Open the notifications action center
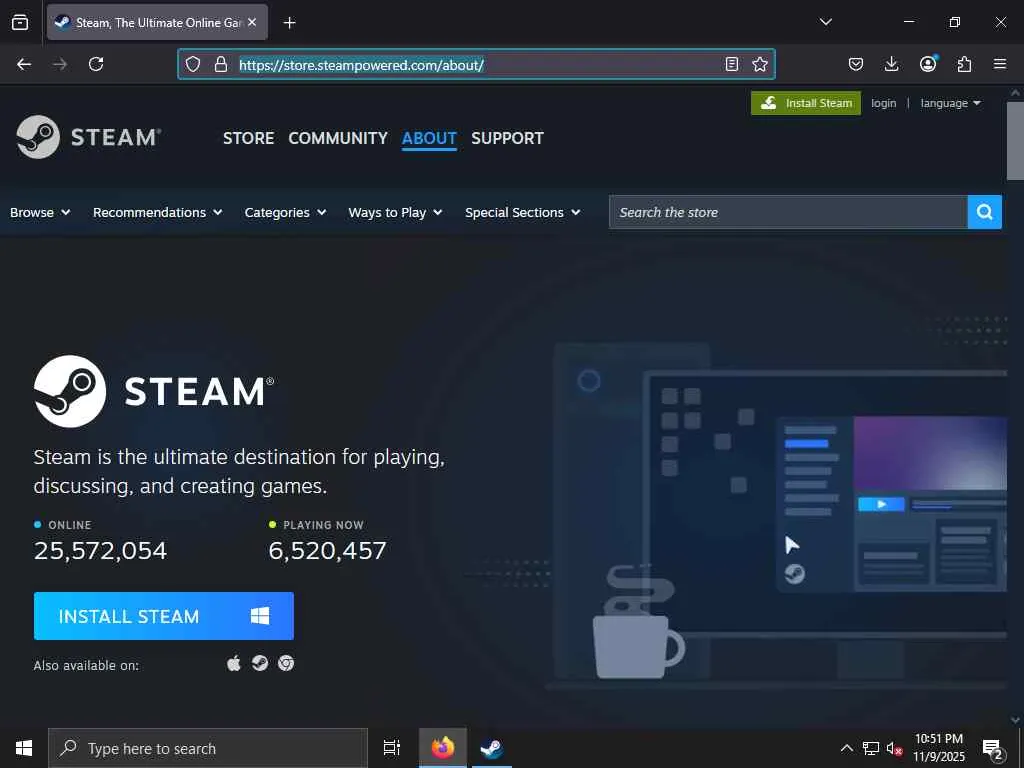This screenshot has width=1024, height=768. click(993, 749)
